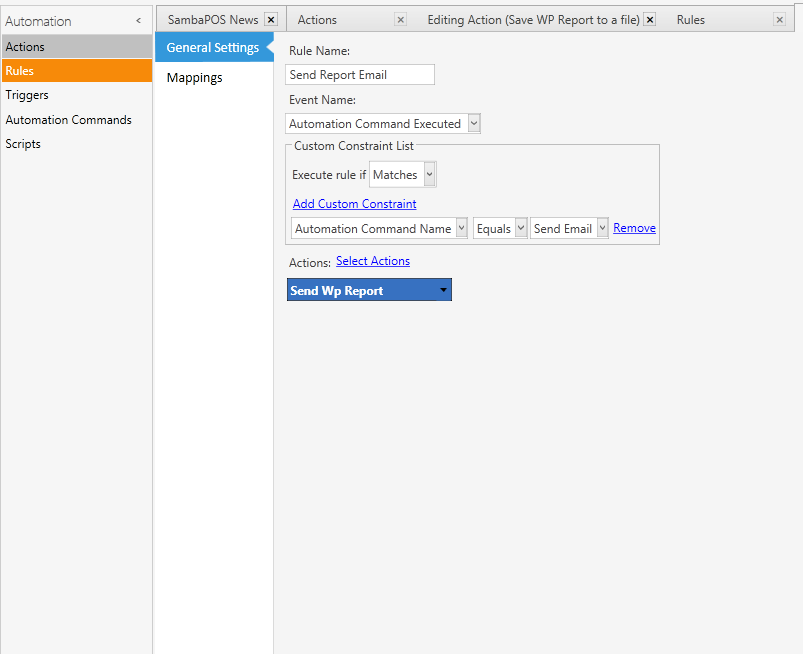Select the Mappings section

coord(195,78)
